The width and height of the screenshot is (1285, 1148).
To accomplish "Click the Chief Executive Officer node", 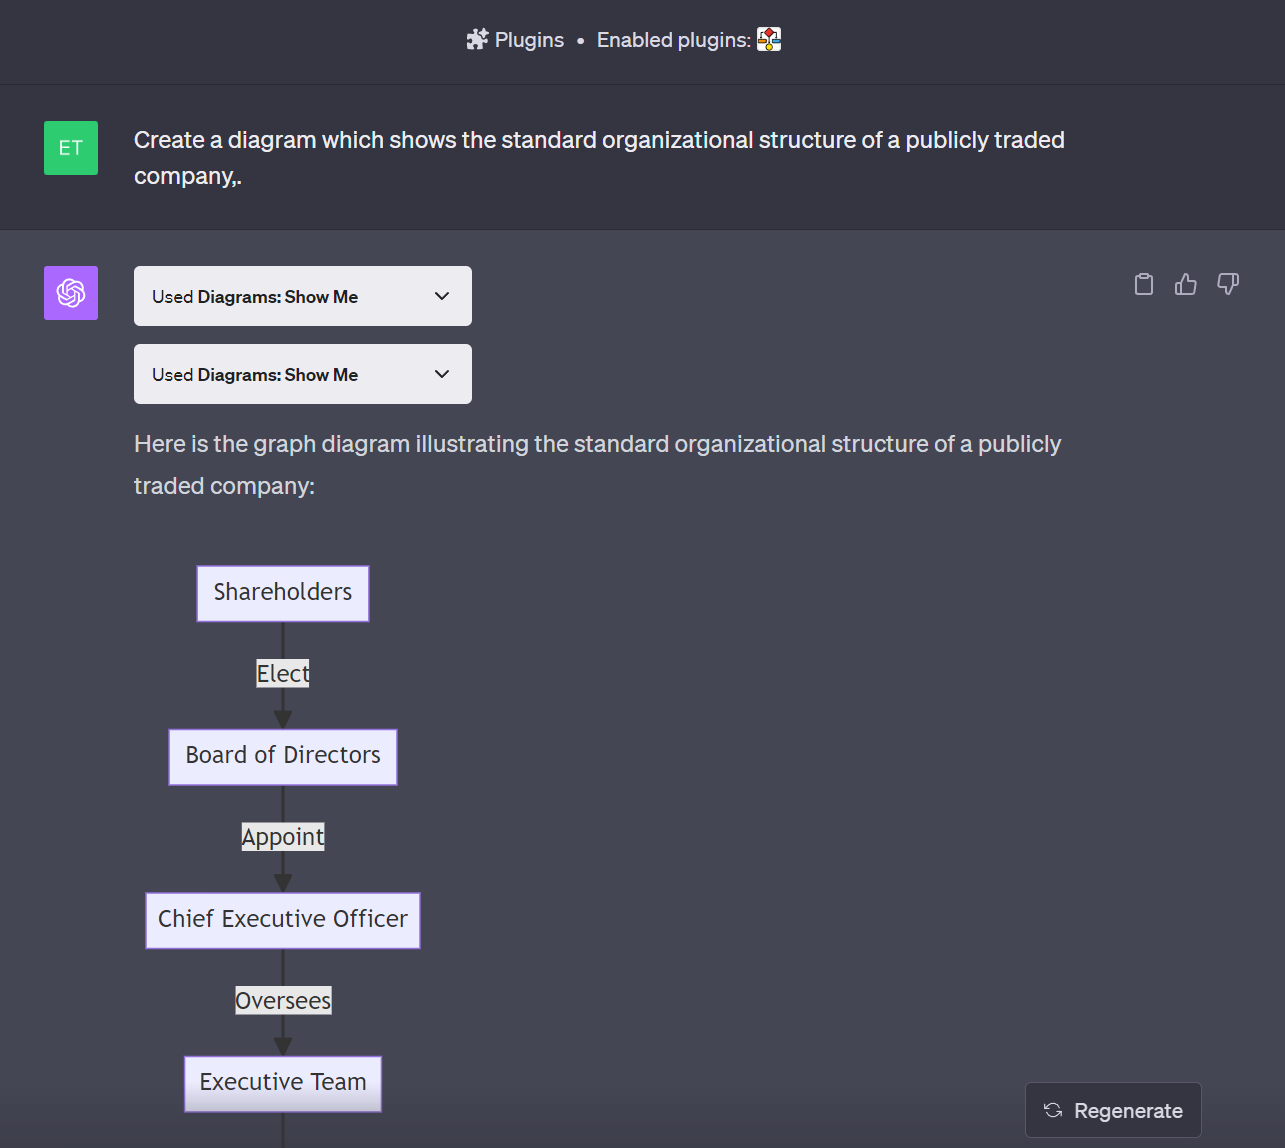I will (x=283, y=920).
